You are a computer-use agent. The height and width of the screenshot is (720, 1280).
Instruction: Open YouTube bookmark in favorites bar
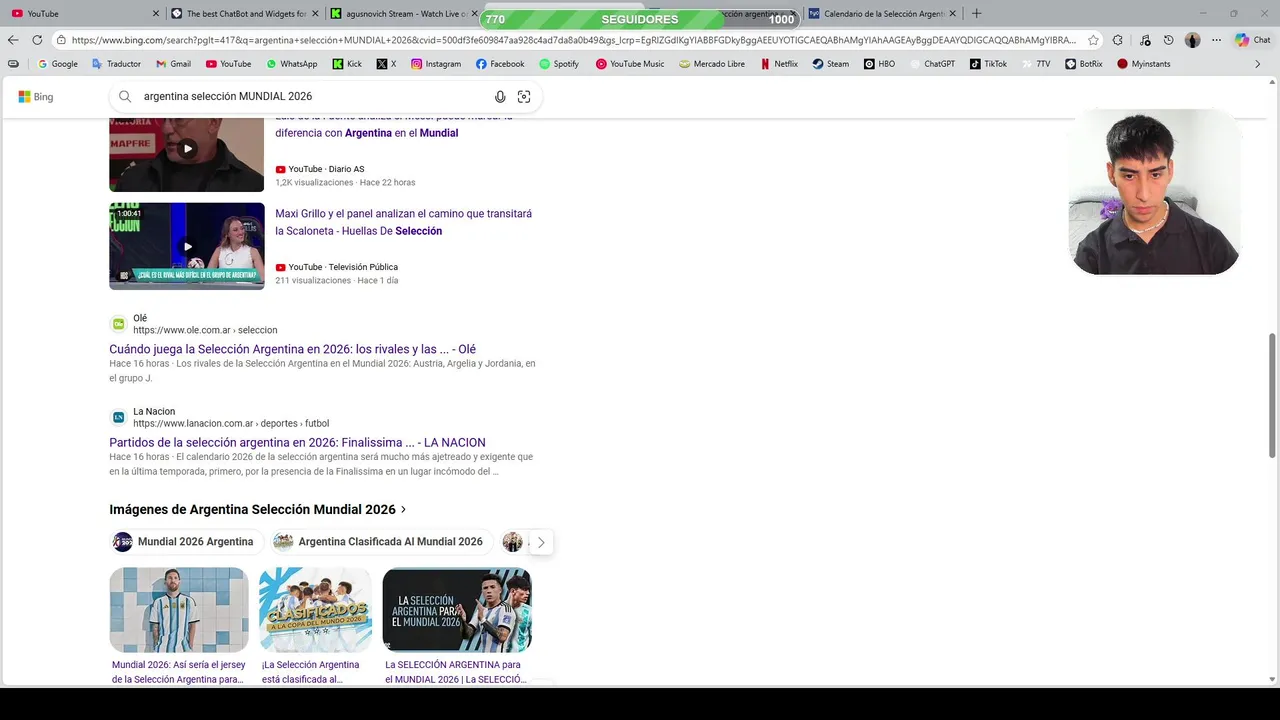[228, 64]
